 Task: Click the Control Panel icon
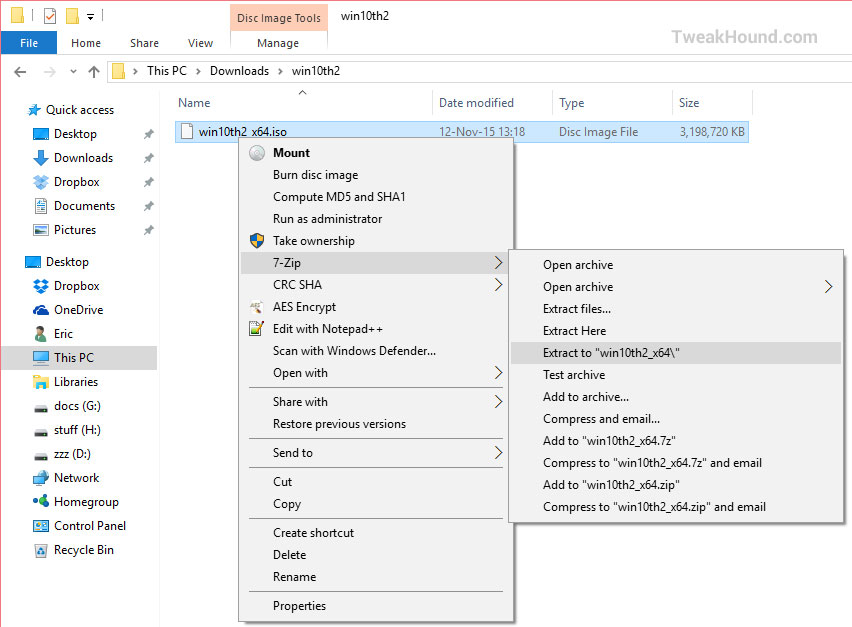(x=41, y=526)
